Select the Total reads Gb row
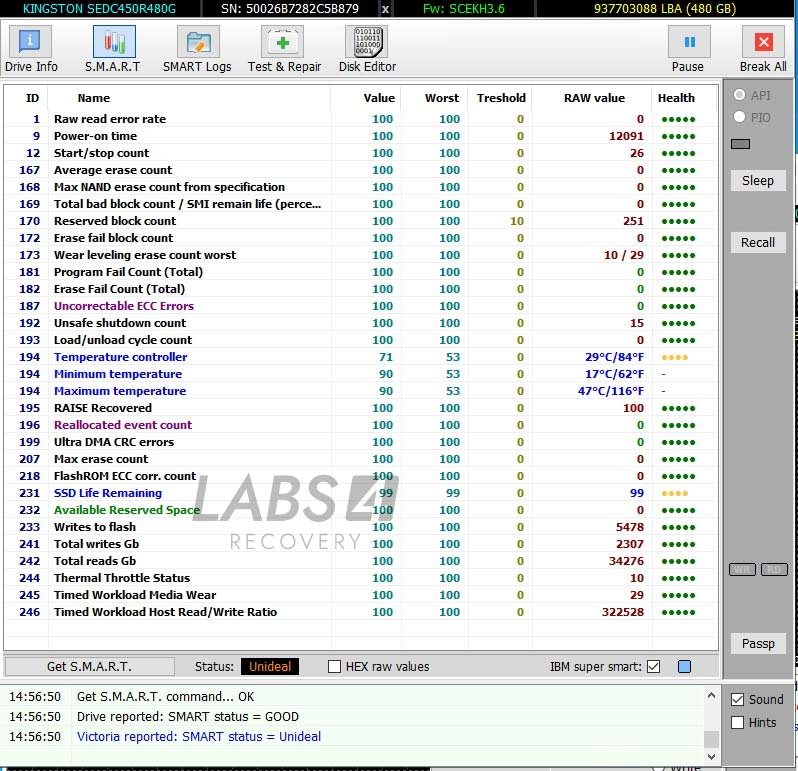Screen dimensions: 798x771 (361, 561)
